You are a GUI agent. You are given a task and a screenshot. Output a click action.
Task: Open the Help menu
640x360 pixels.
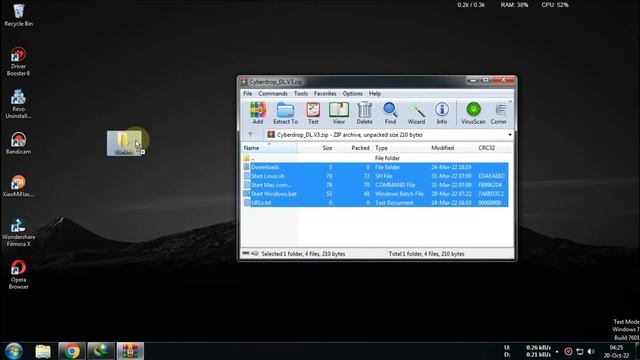point(375,93)
